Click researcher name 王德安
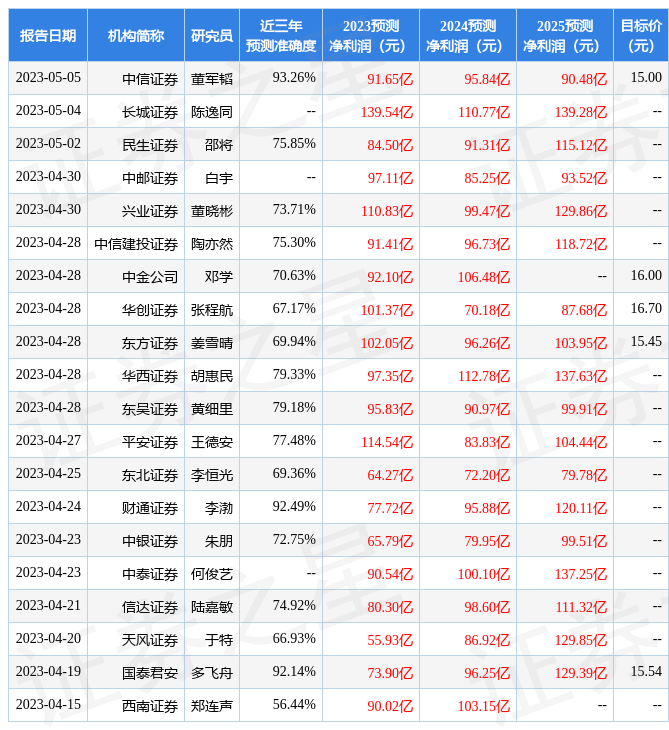669x730 pixels. coord(212,442)
